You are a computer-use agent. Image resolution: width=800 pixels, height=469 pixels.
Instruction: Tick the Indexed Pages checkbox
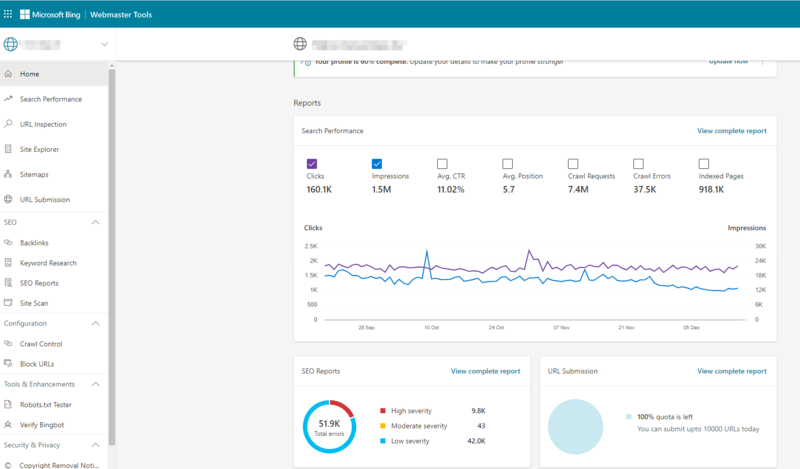(x=704, y=163)
